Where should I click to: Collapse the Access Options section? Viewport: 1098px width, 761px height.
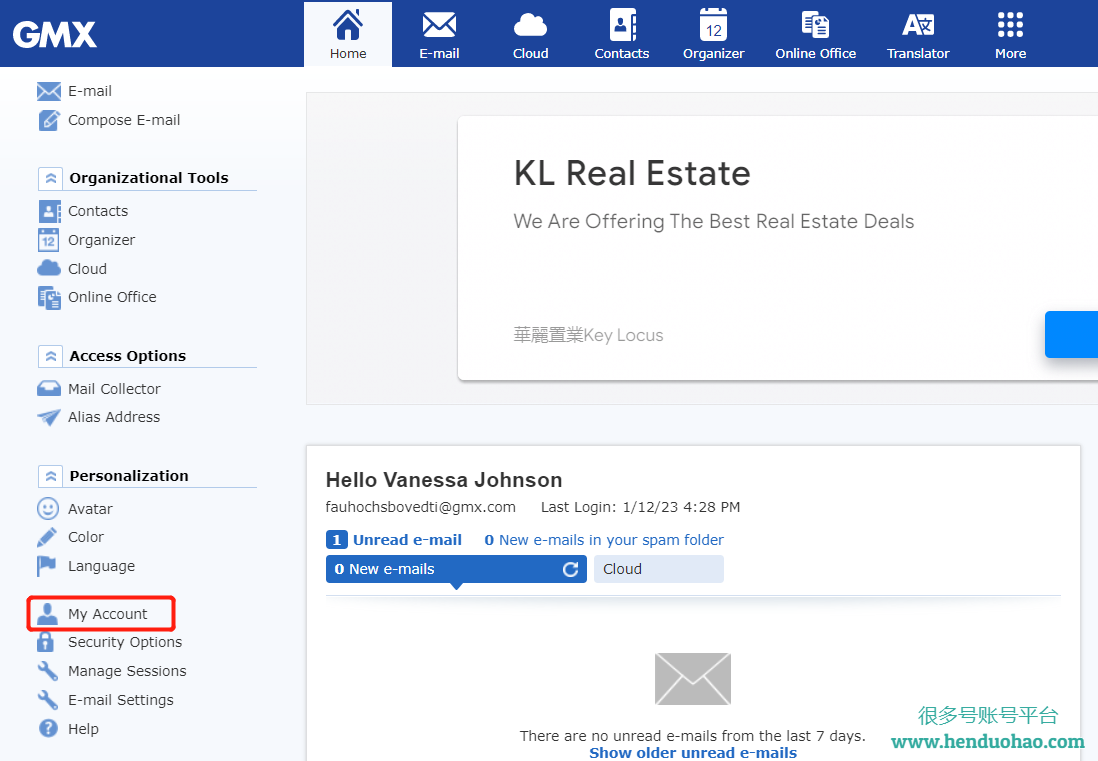click(x=50, y=356)
